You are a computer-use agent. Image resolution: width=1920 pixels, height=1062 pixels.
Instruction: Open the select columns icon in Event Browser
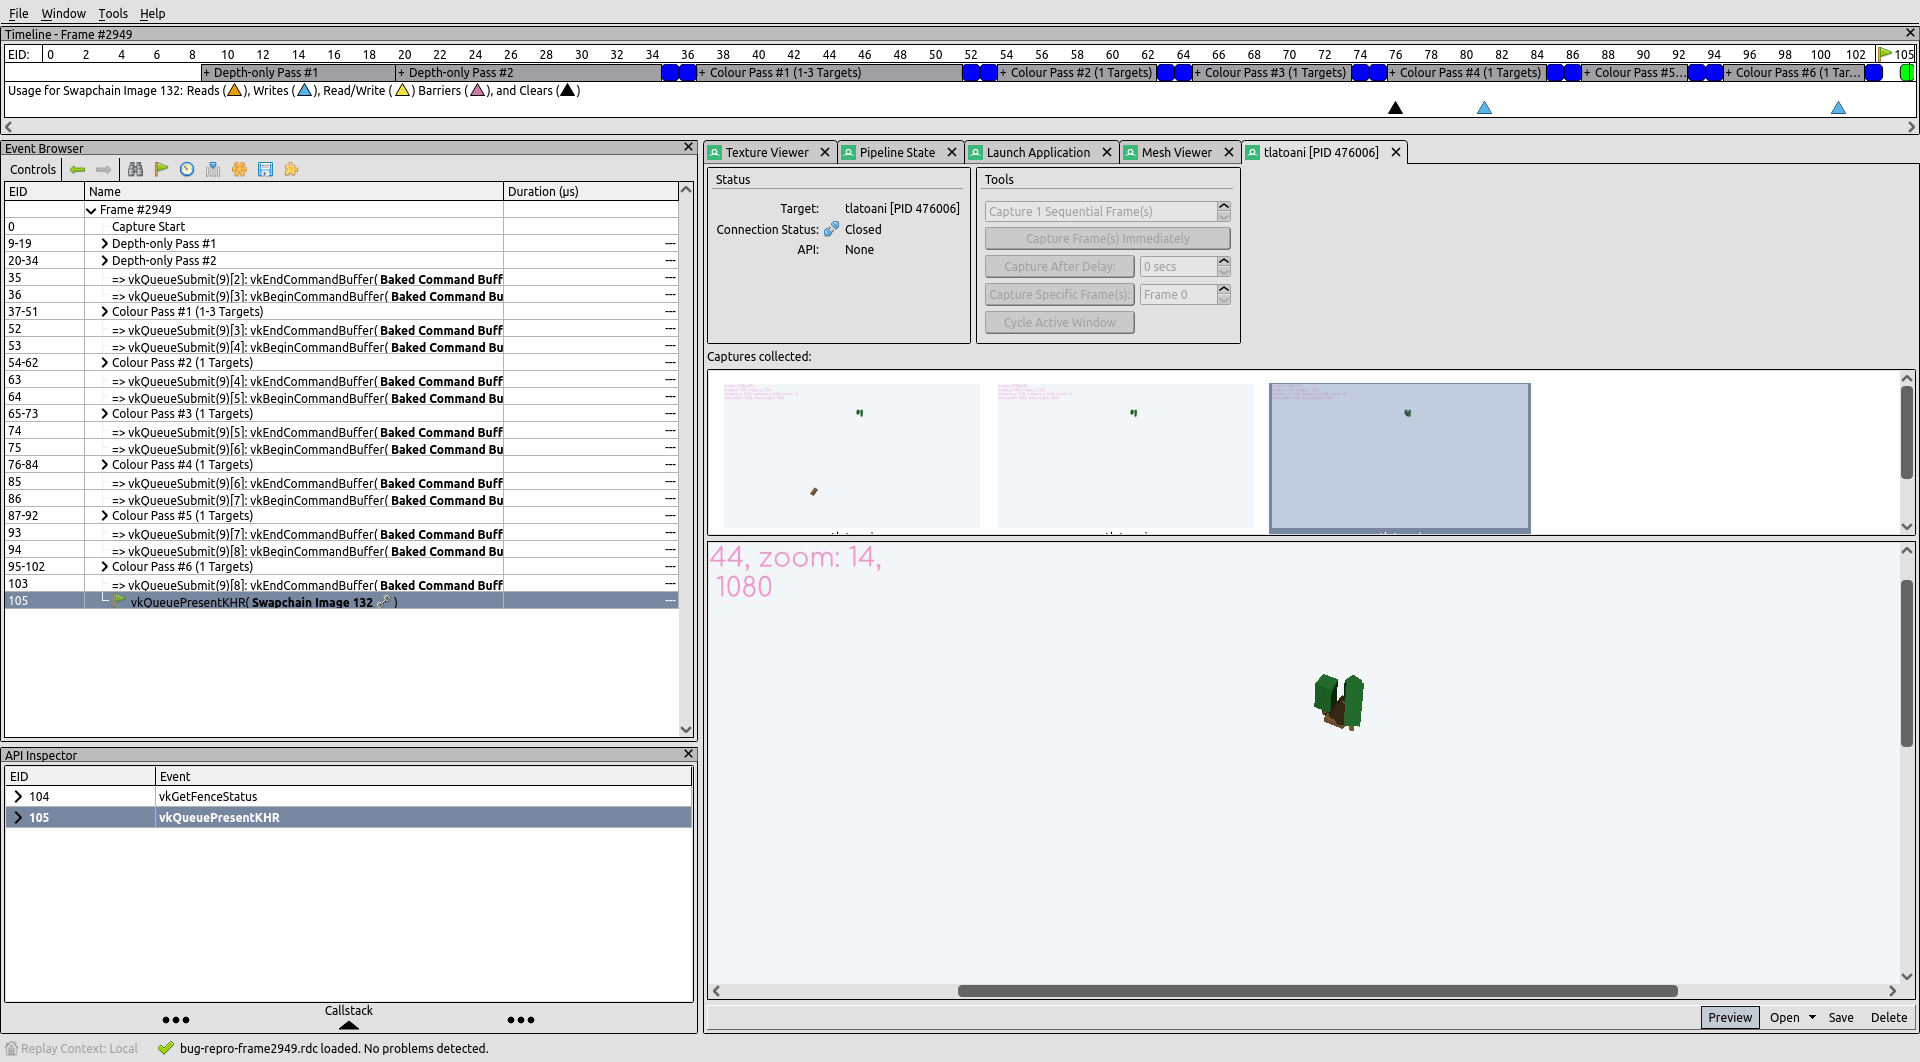pyautogui.click(x=213, y=170)
